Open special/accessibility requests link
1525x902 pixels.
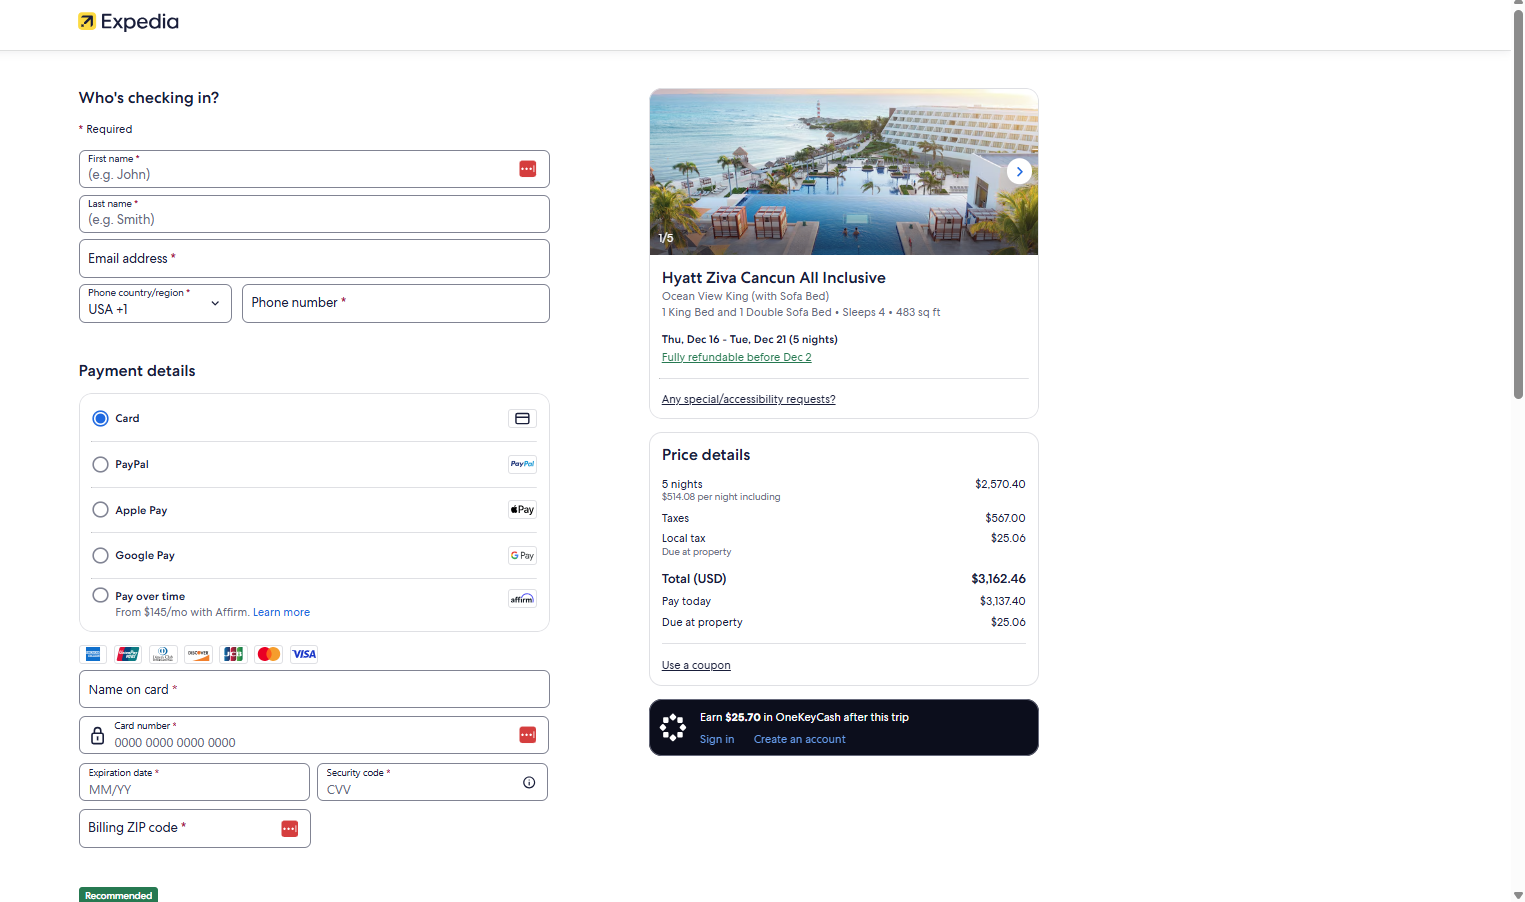point(748,399)
